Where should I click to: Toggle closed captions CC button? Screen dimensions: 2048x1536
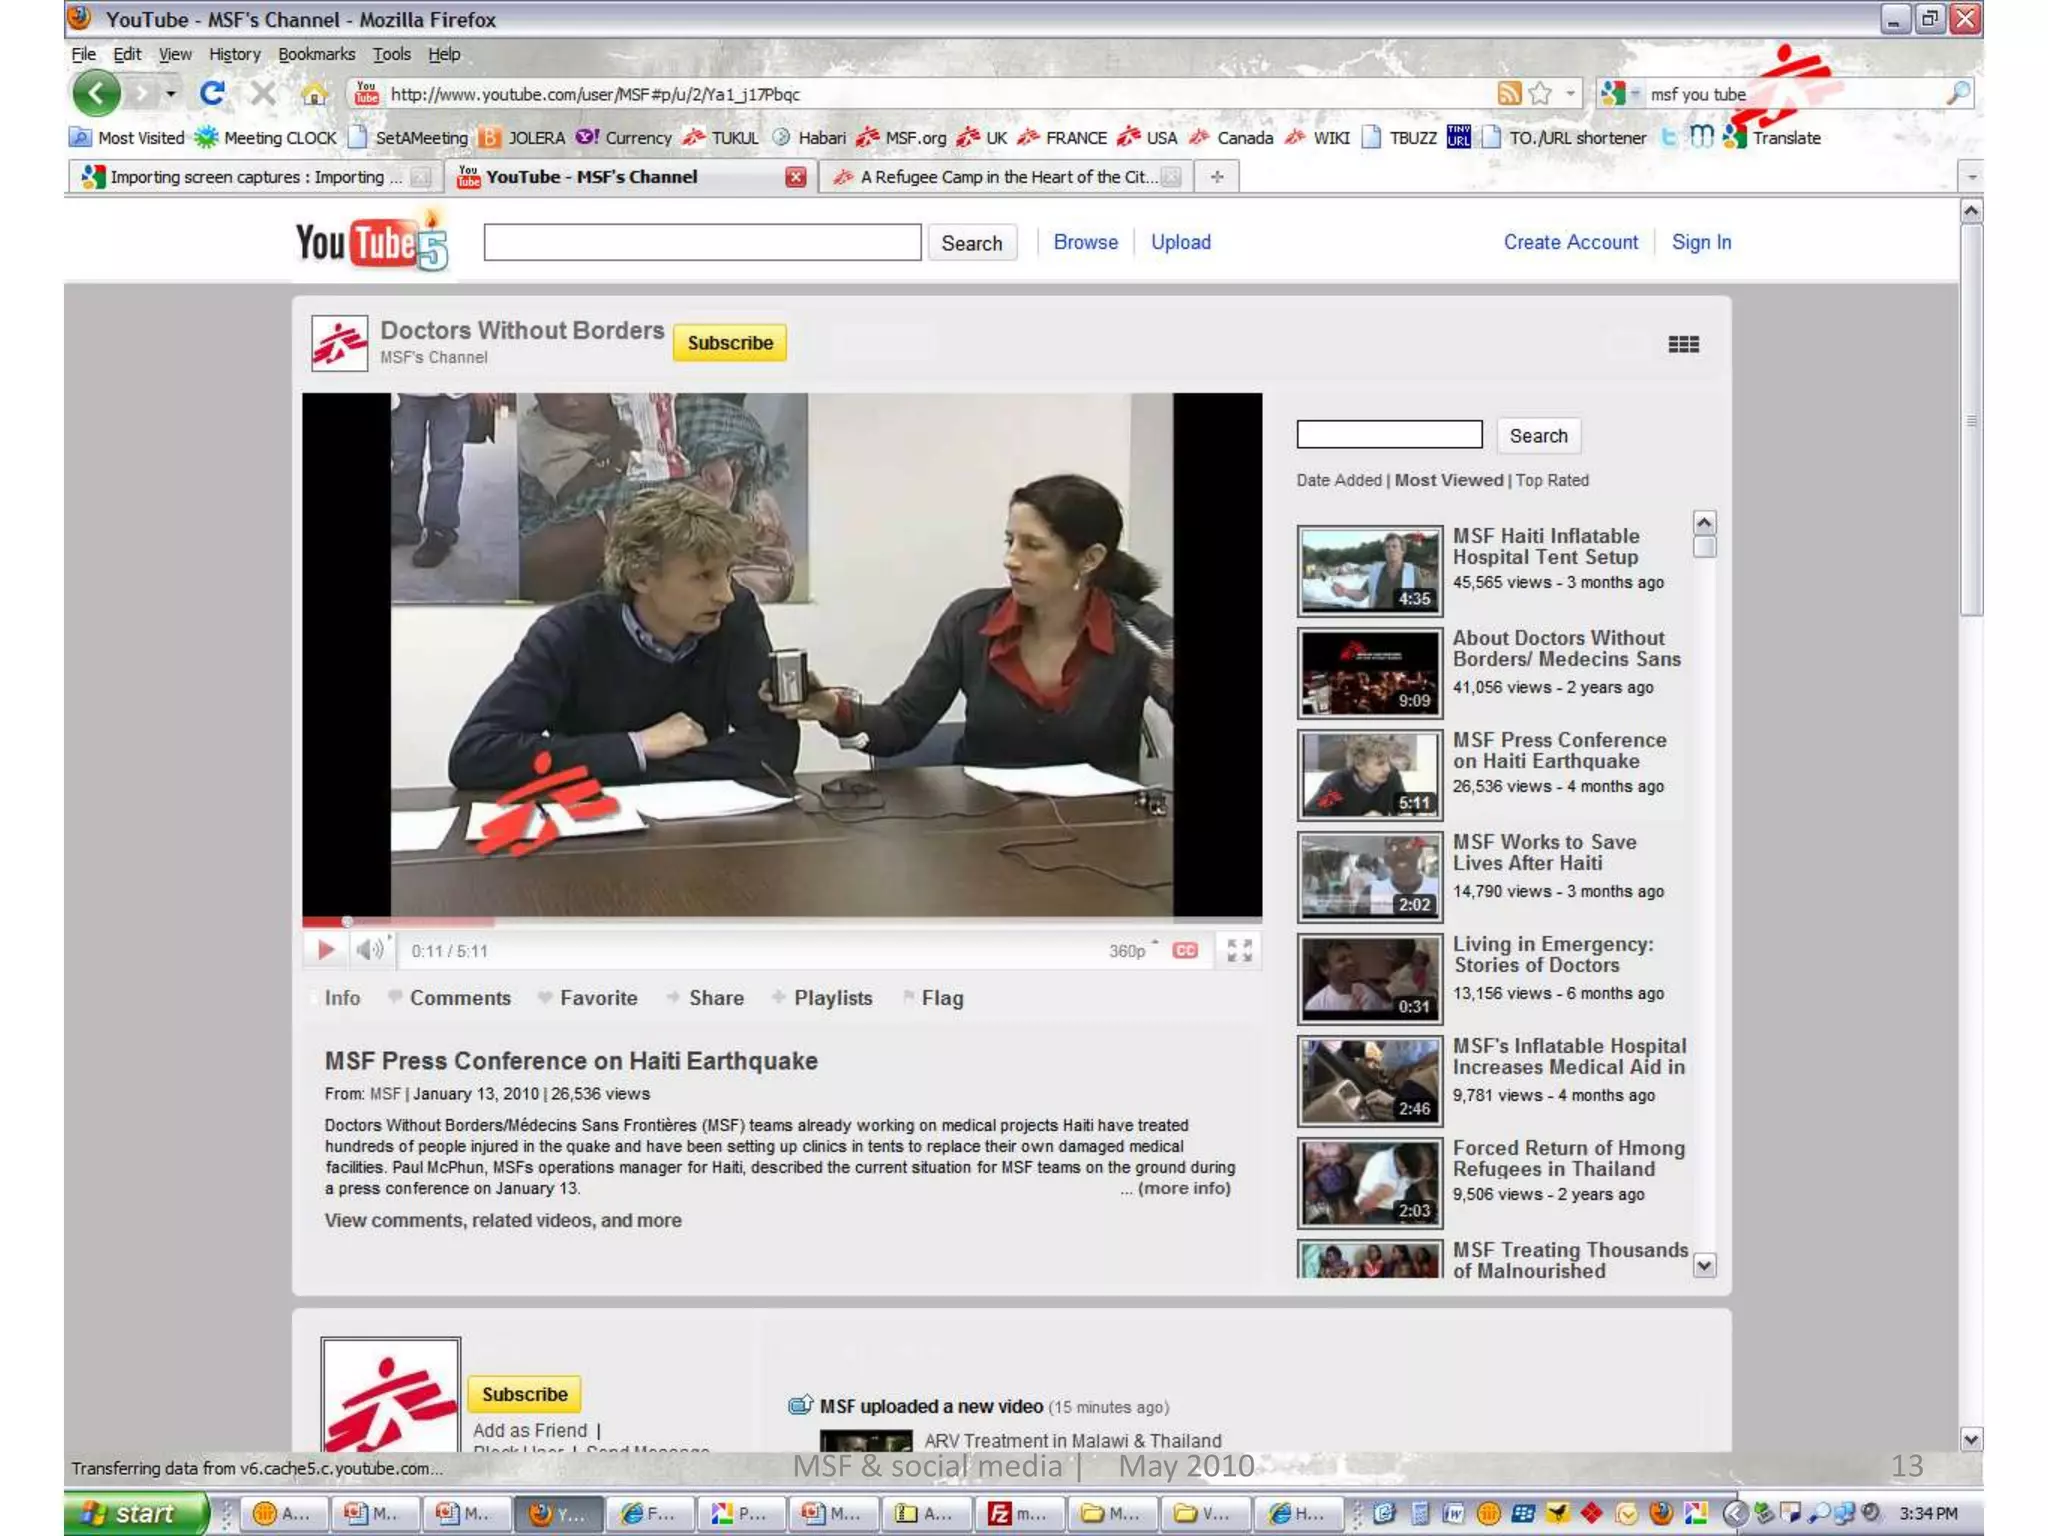point(1185,950)
